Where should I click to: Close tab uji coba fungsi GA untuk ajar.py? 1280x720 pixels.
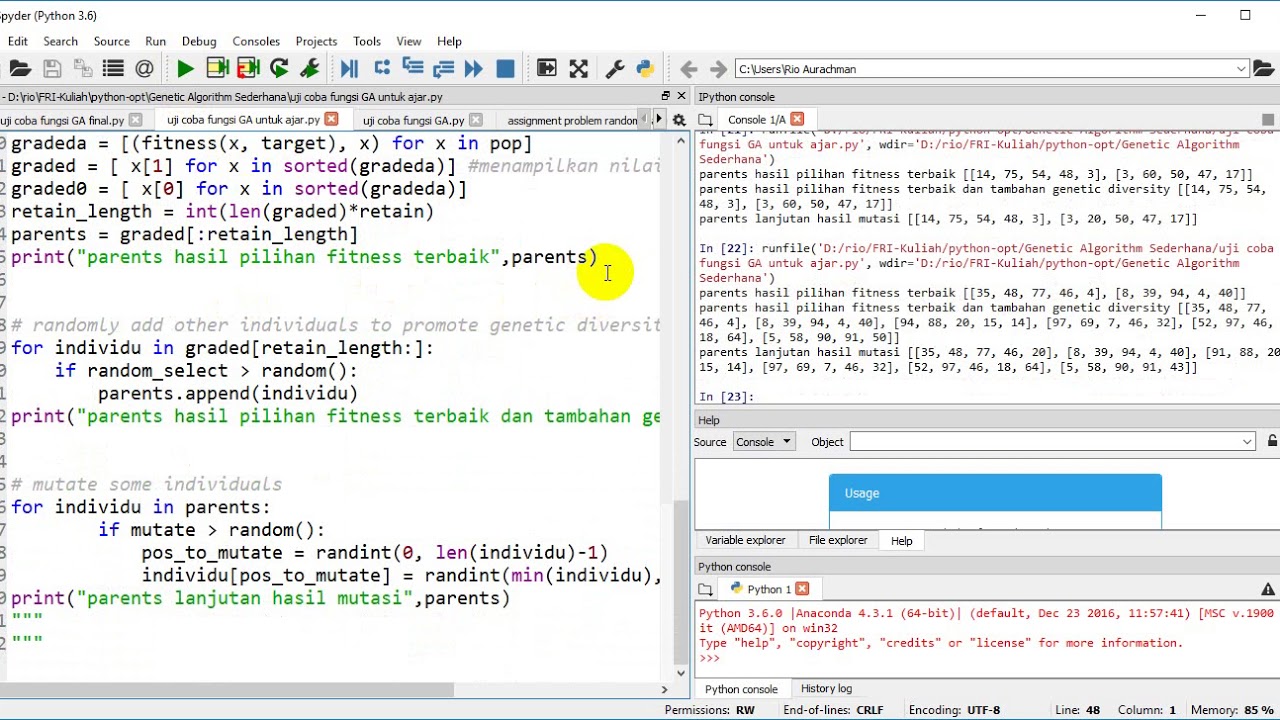point(331,119)
